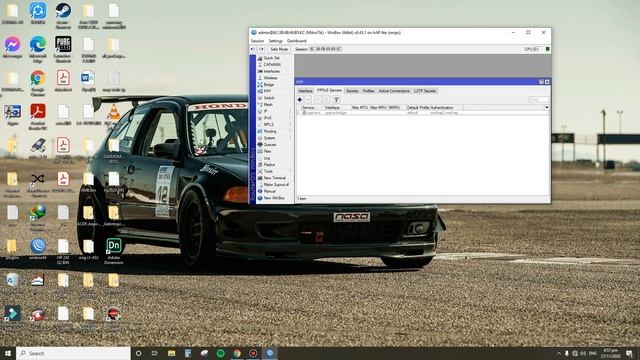640x360 pixels.
Task: Close the PPP inner window
Action: (547, 82)
